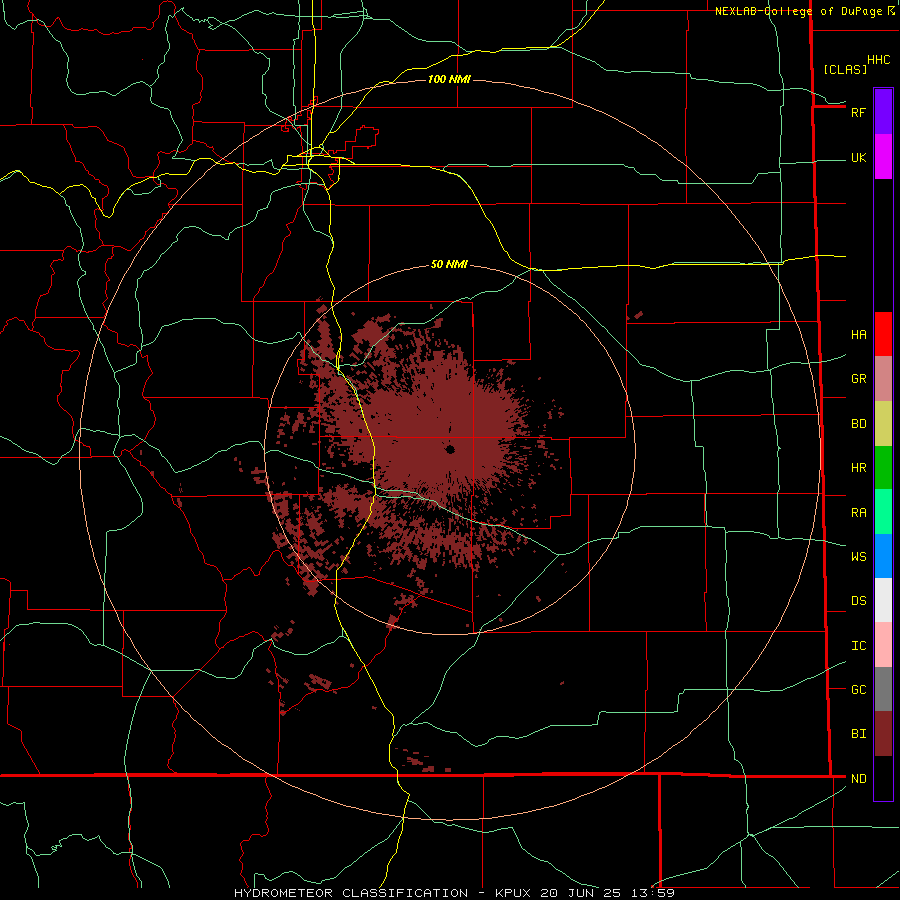Click the "RF" legend label text
900x900 pixels.
858,112
